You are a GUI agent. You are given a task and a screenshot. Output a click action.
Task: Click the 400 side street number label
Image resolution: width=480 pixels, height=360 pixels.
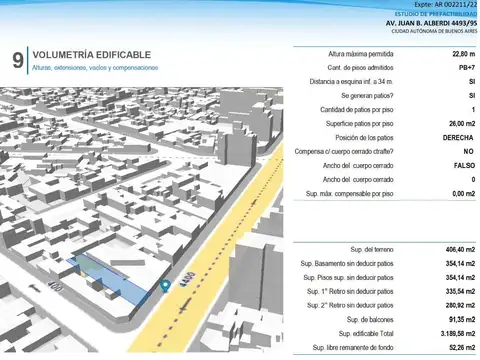pyautogui.click(x=55, y=286)
